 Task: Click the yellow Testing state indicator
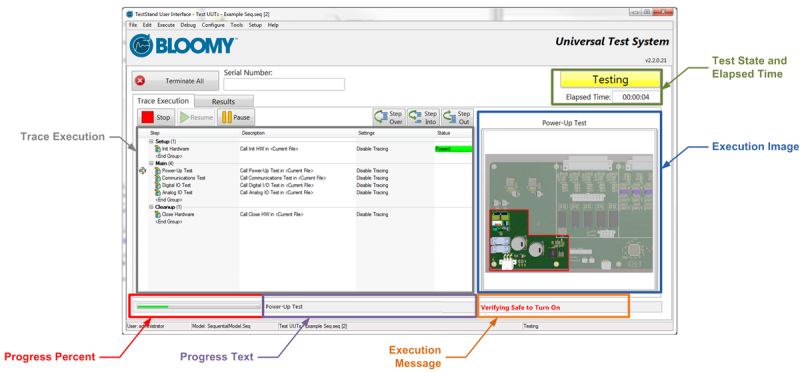click(610, 80)
